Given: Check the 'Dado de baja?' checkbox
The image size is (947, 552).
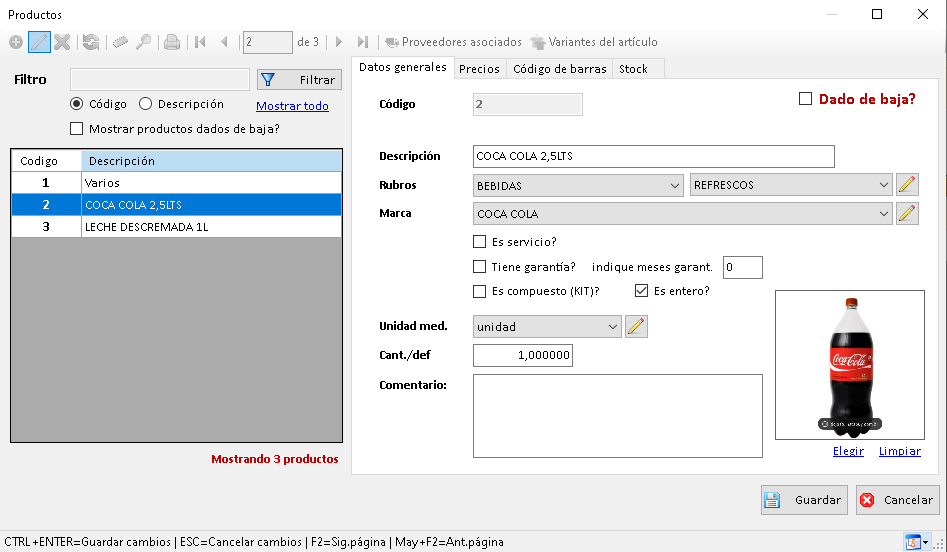Looking at the screenshot, I should pos(805,99).
